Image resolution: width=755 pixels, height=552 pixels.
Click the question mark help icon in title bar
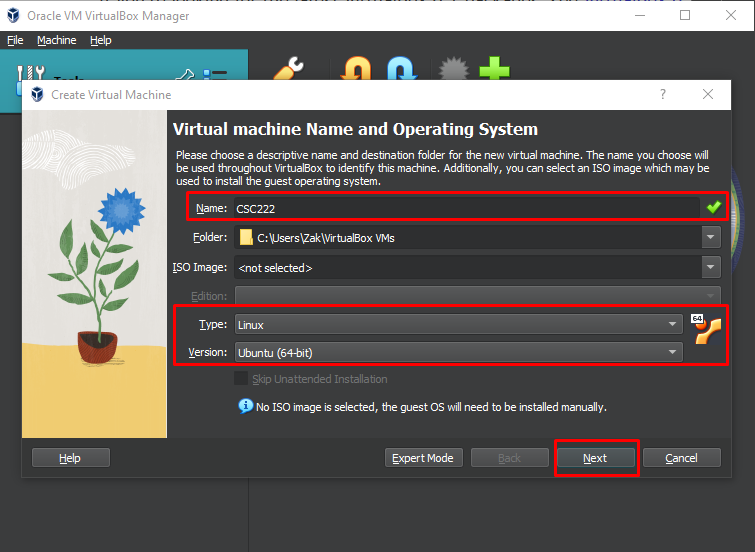(662, 94)
